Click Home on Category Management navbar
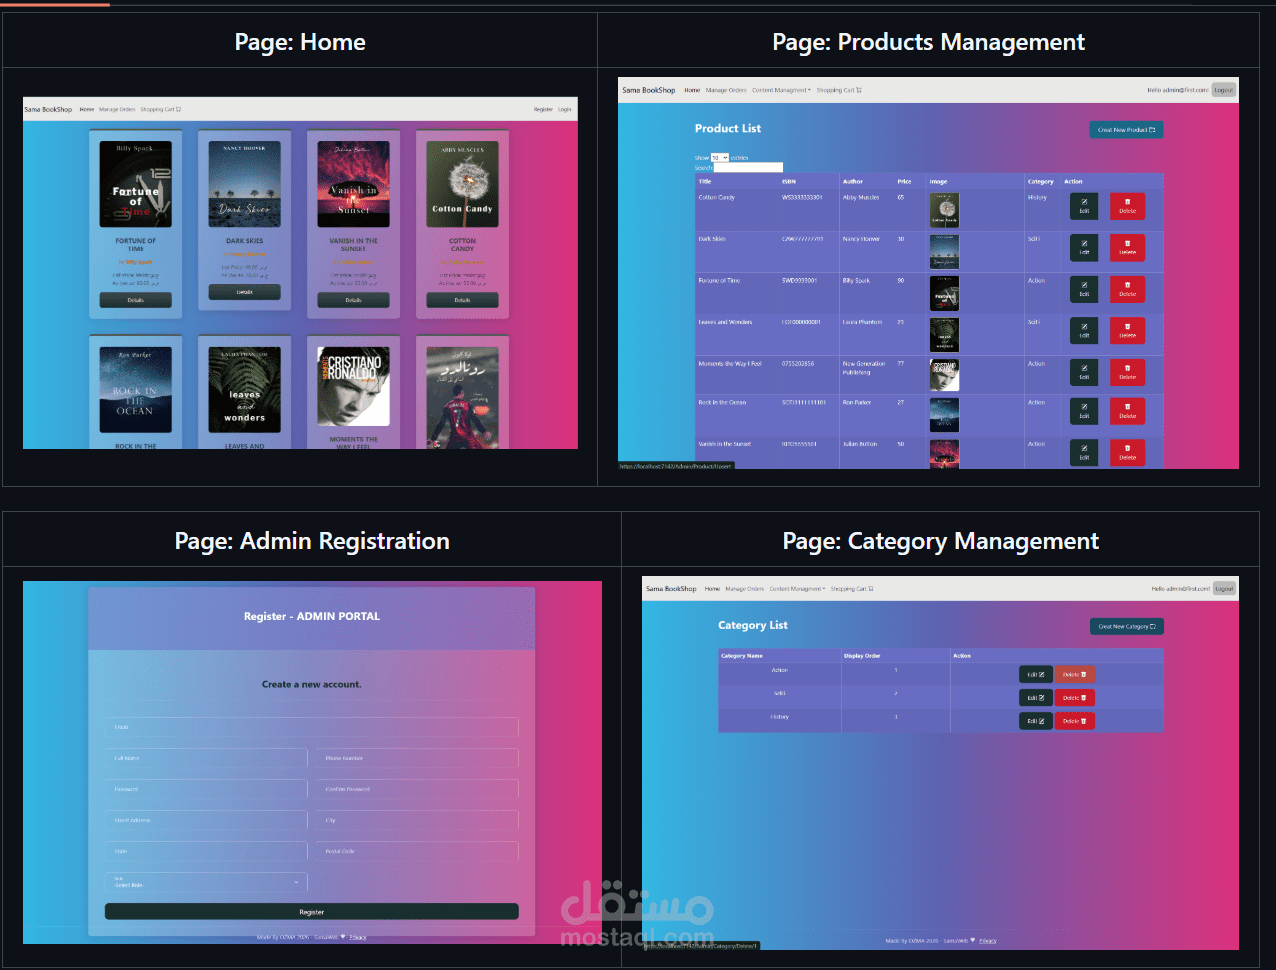The width and height of the screenshot is (1276, 970). 712,588
